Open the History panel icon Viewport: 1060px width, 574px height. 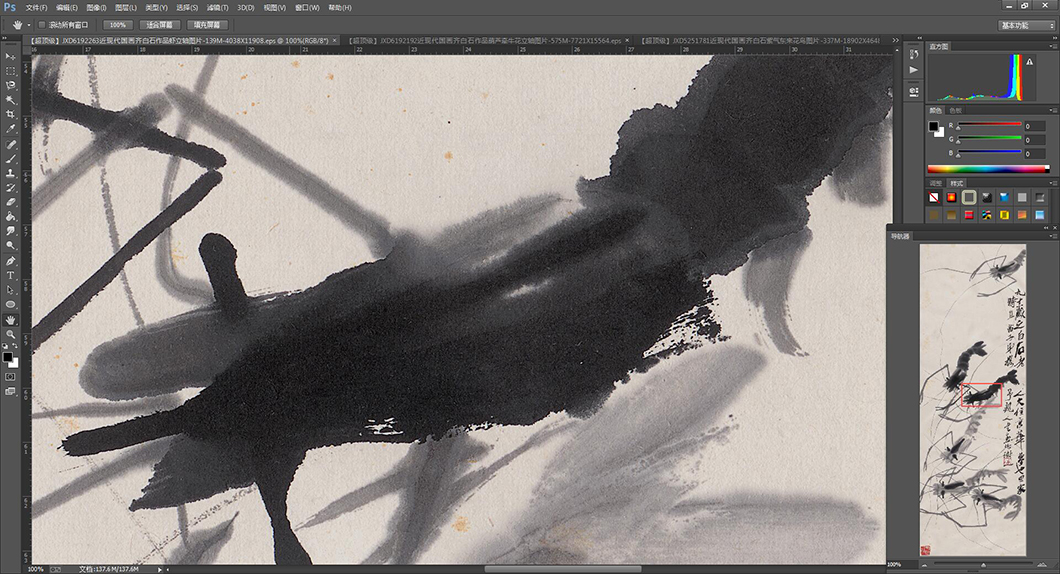pos(914,54)
